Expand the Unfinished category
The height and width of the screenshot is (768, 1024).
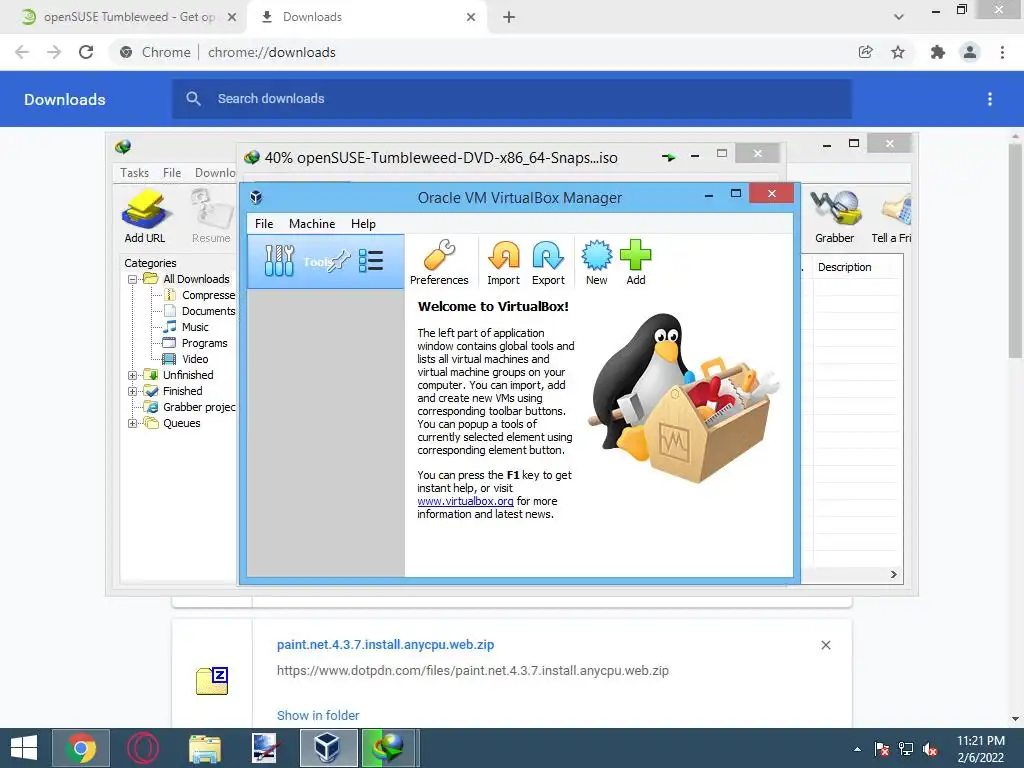[x=133, y=376]
